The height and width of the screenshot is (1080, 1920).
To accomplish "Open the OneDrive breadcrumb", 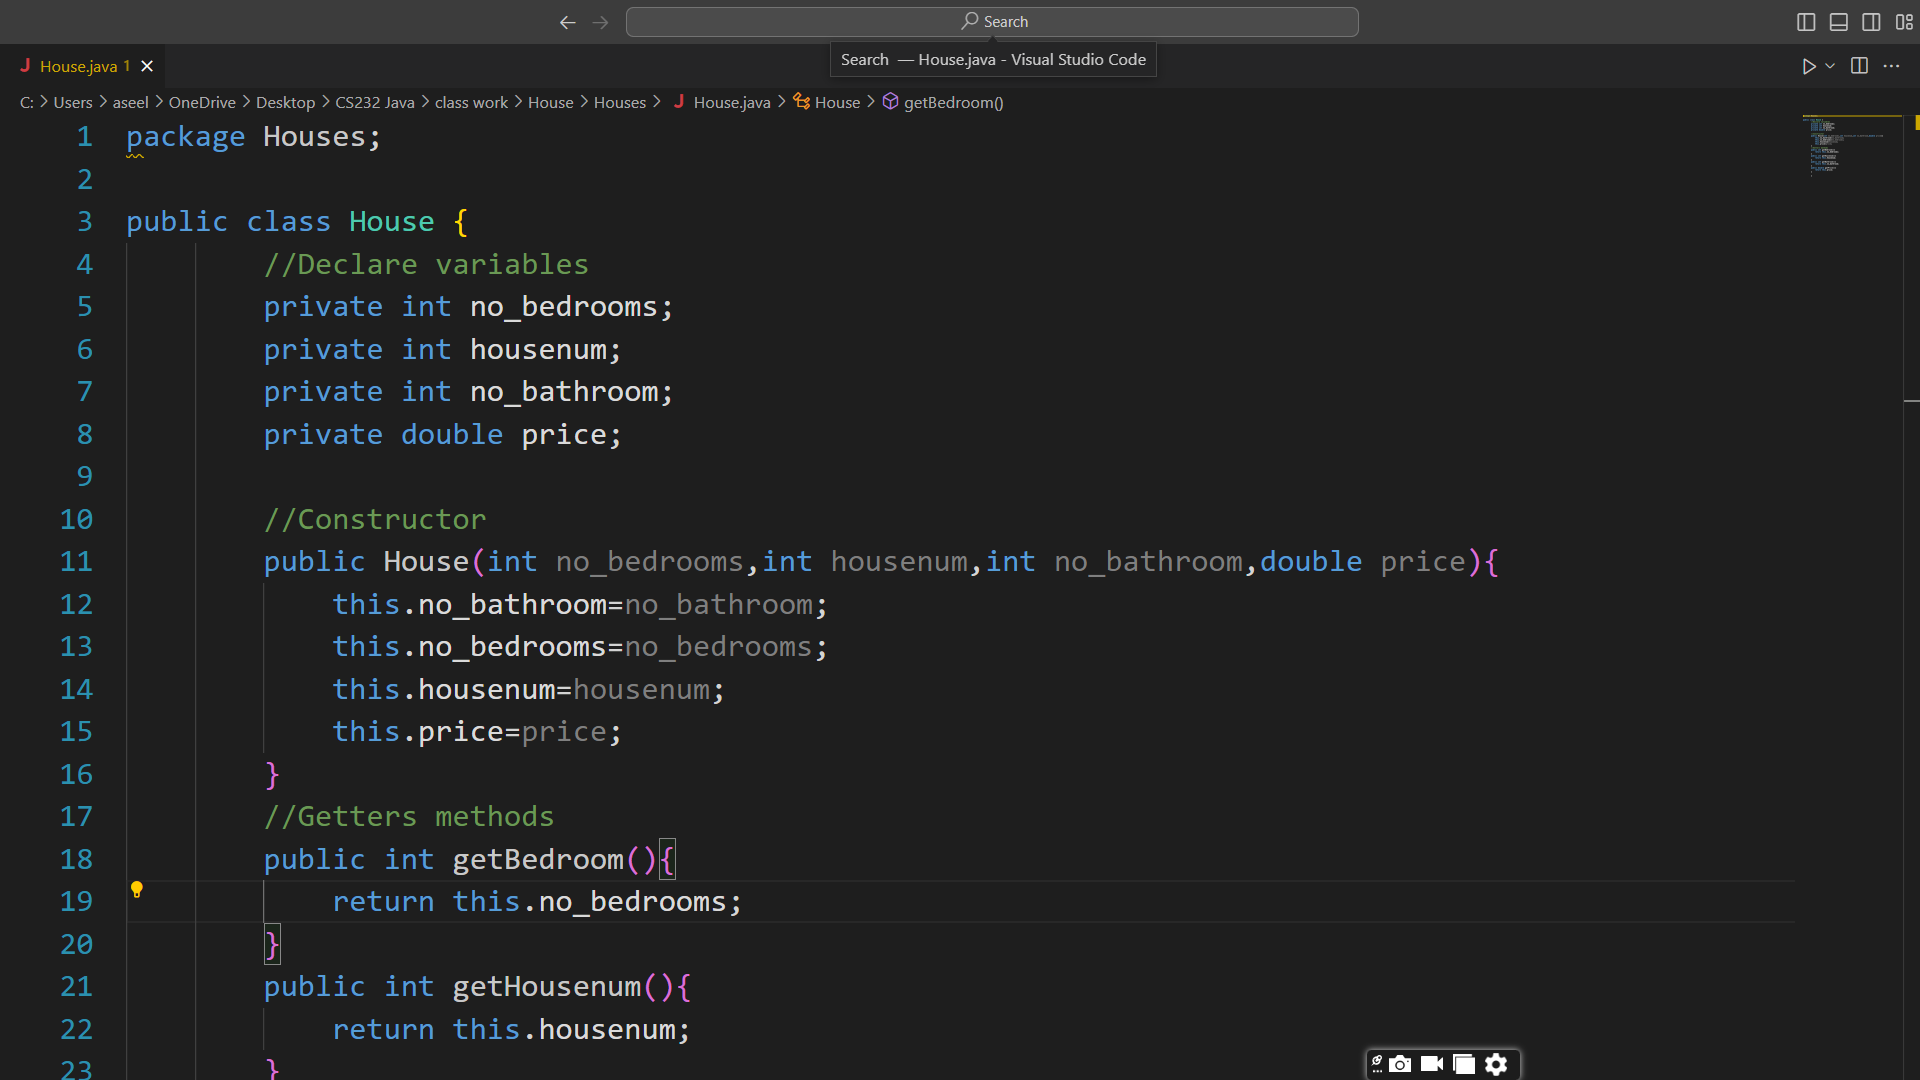I will coord(202,102).
